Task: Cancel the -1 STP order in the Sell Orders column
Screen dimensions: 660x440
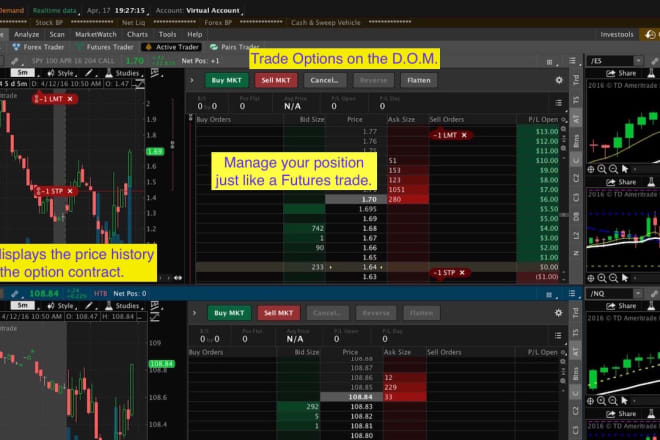Action: point(462,273)
